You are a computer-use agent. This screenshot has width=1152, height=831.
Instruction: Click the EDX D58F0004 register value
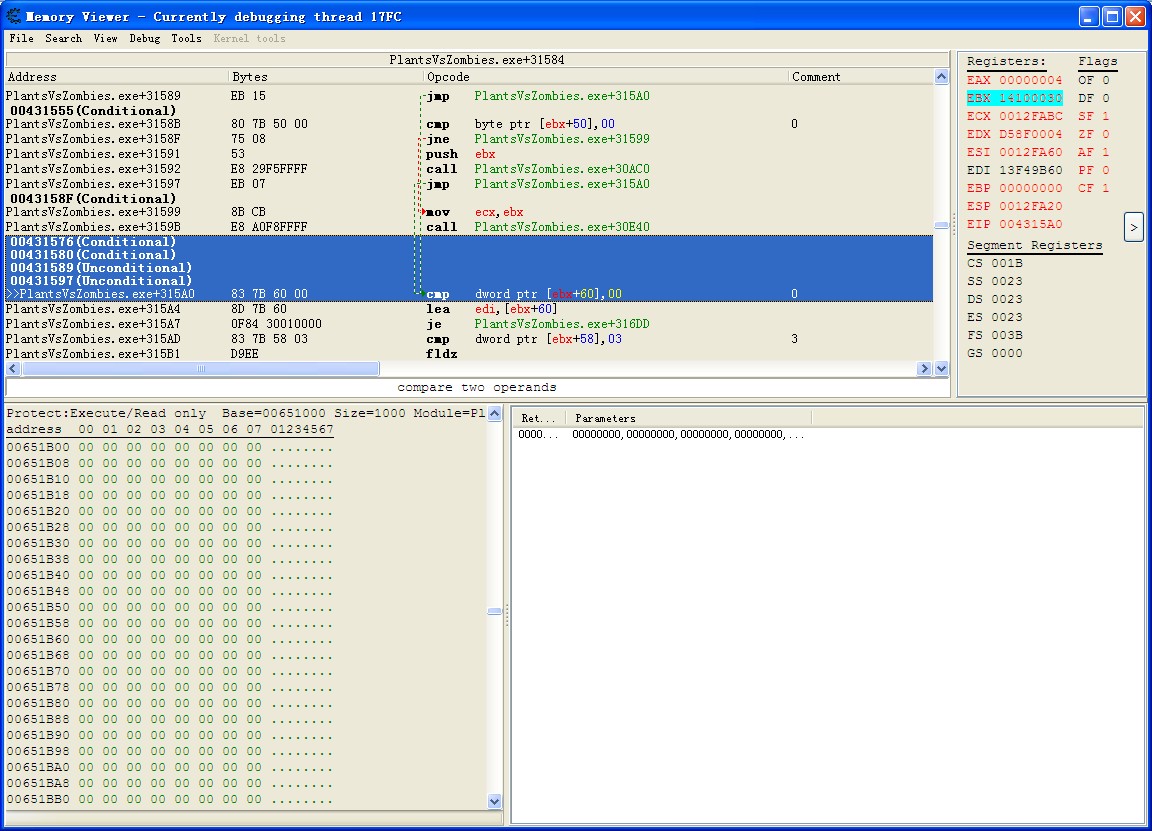[x=1014, y=134]
